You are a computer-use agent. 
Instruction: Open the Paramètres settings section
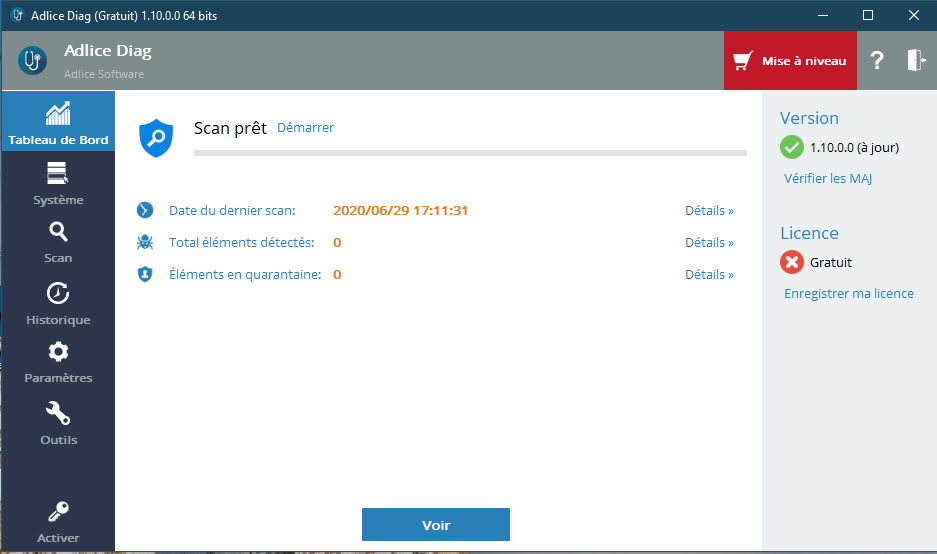[x=58, y=362]
